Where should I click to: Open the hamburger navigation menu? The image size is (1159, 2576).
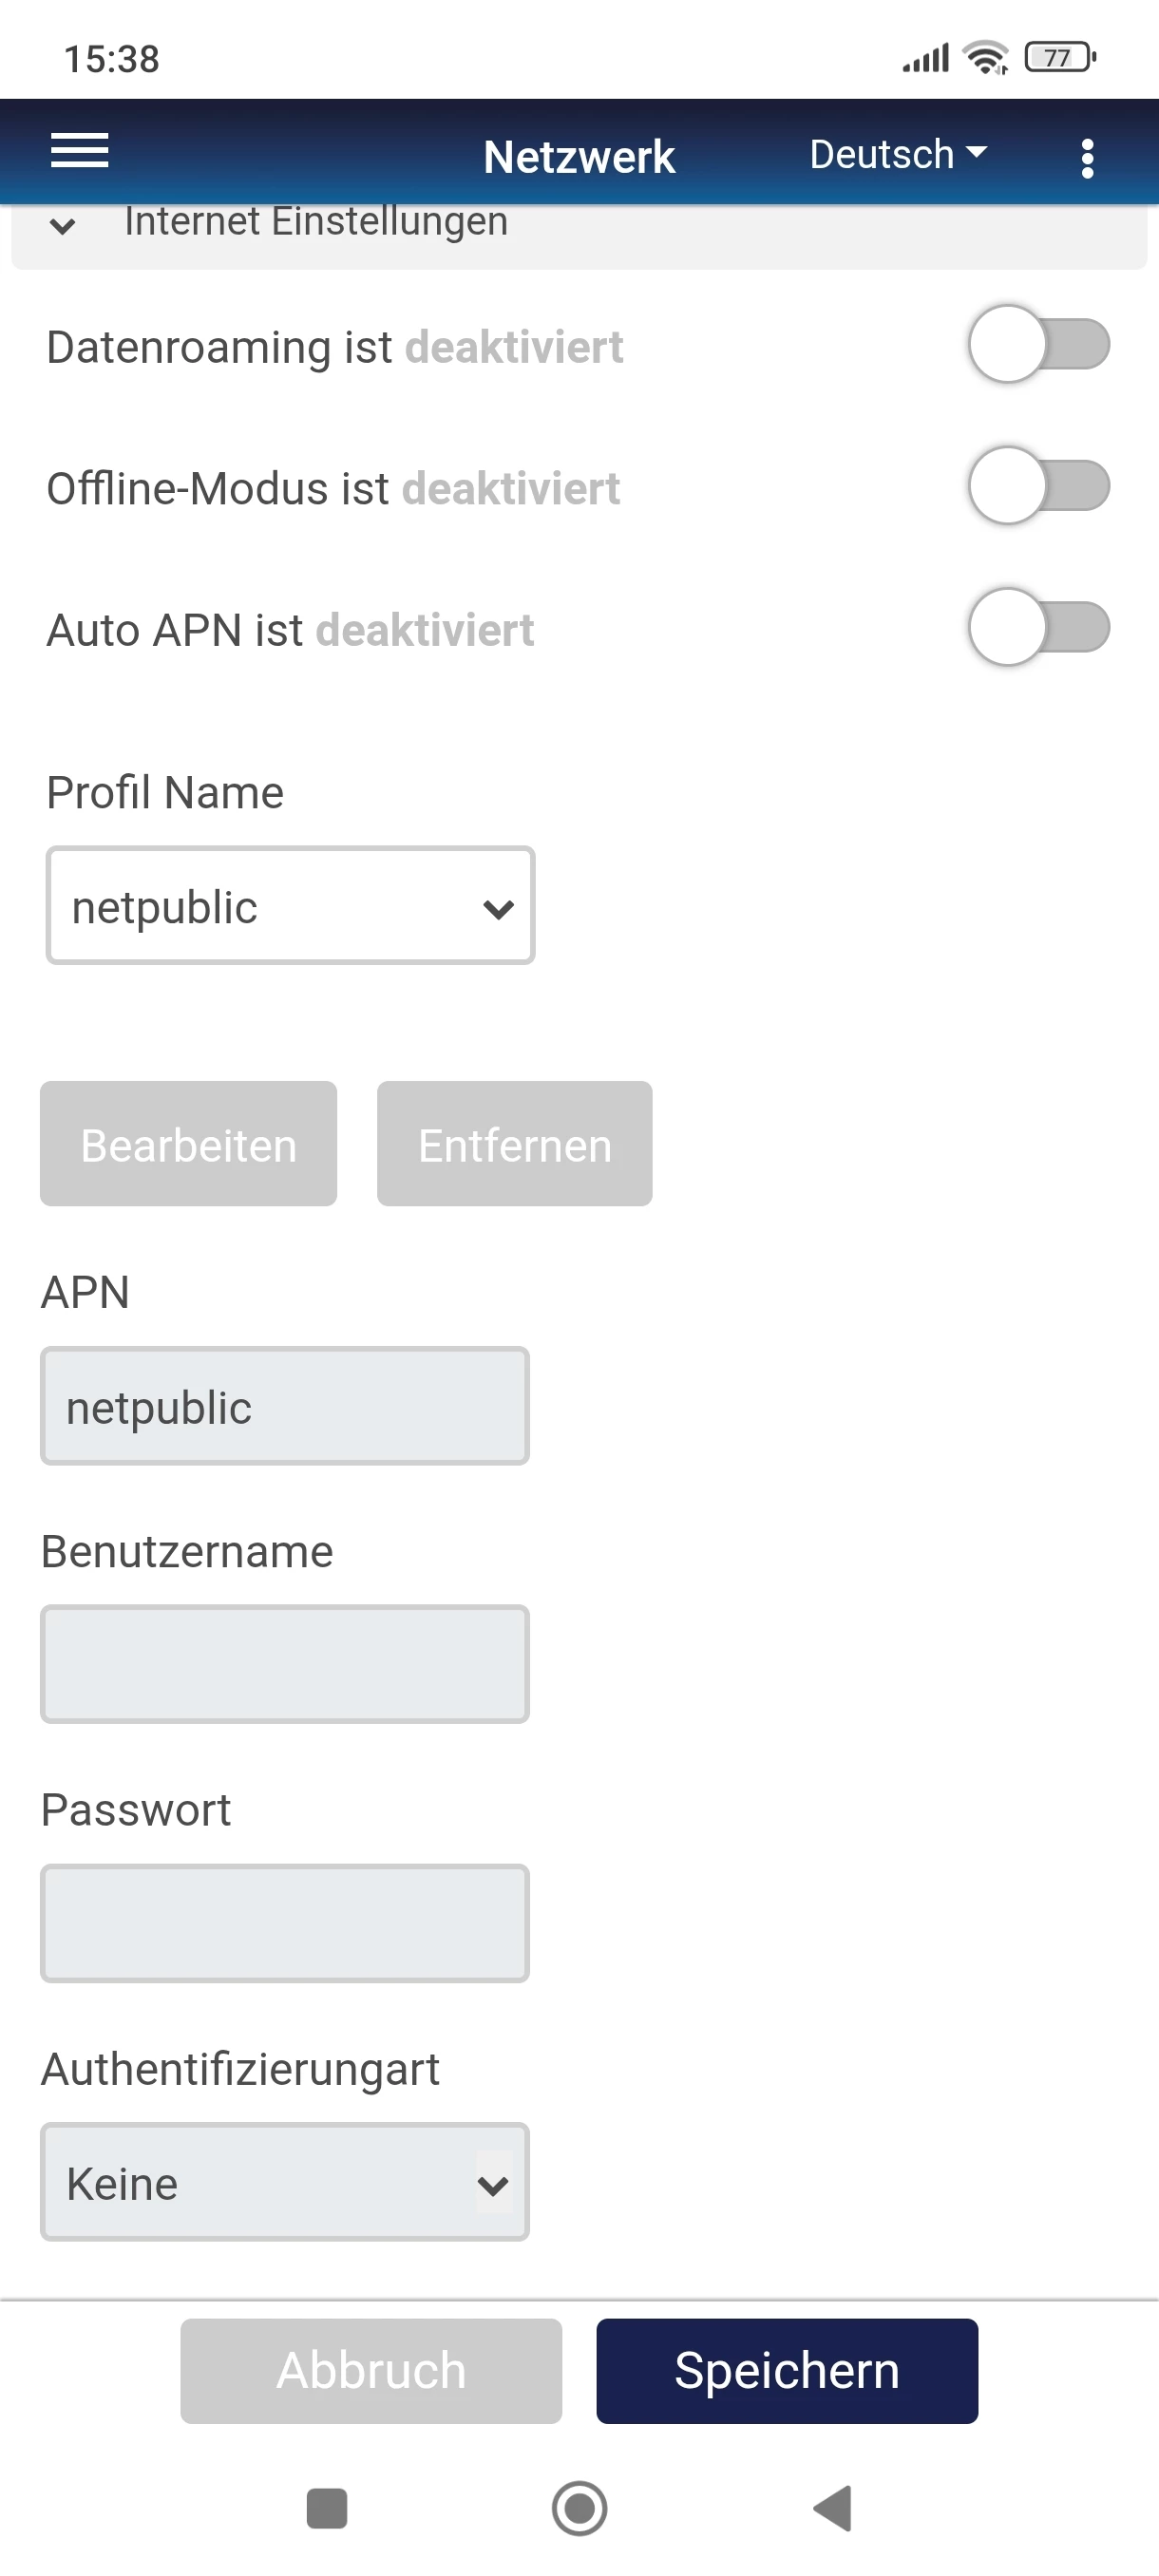pyautogui.click(x=79, y=152)
